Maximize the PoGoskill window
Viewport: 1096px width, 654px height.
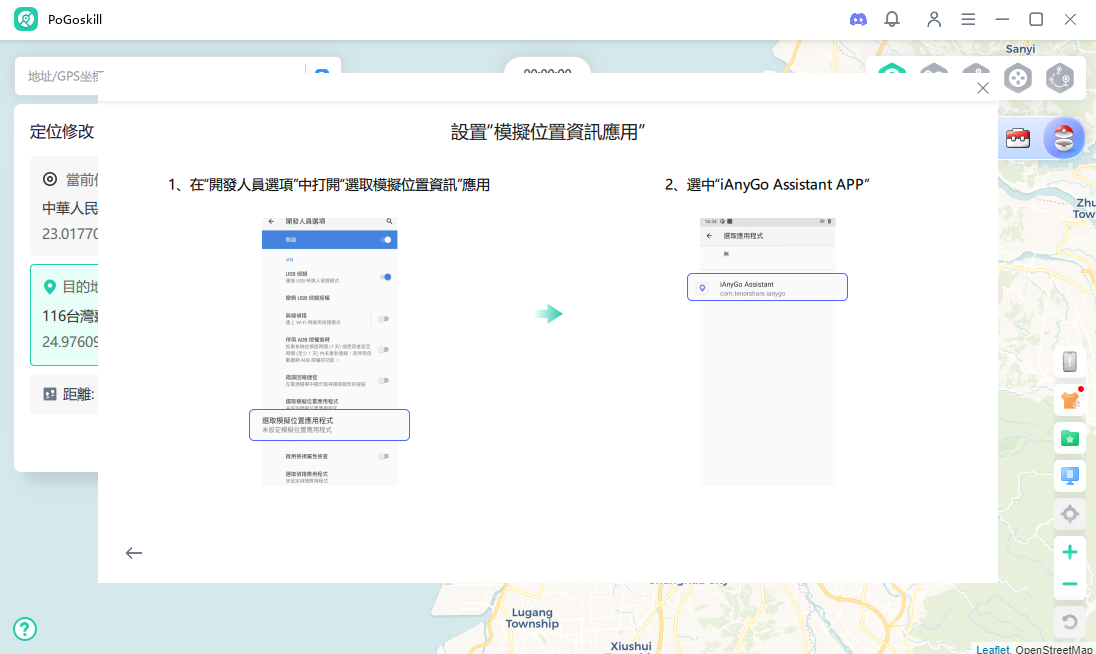[1036, 20]
